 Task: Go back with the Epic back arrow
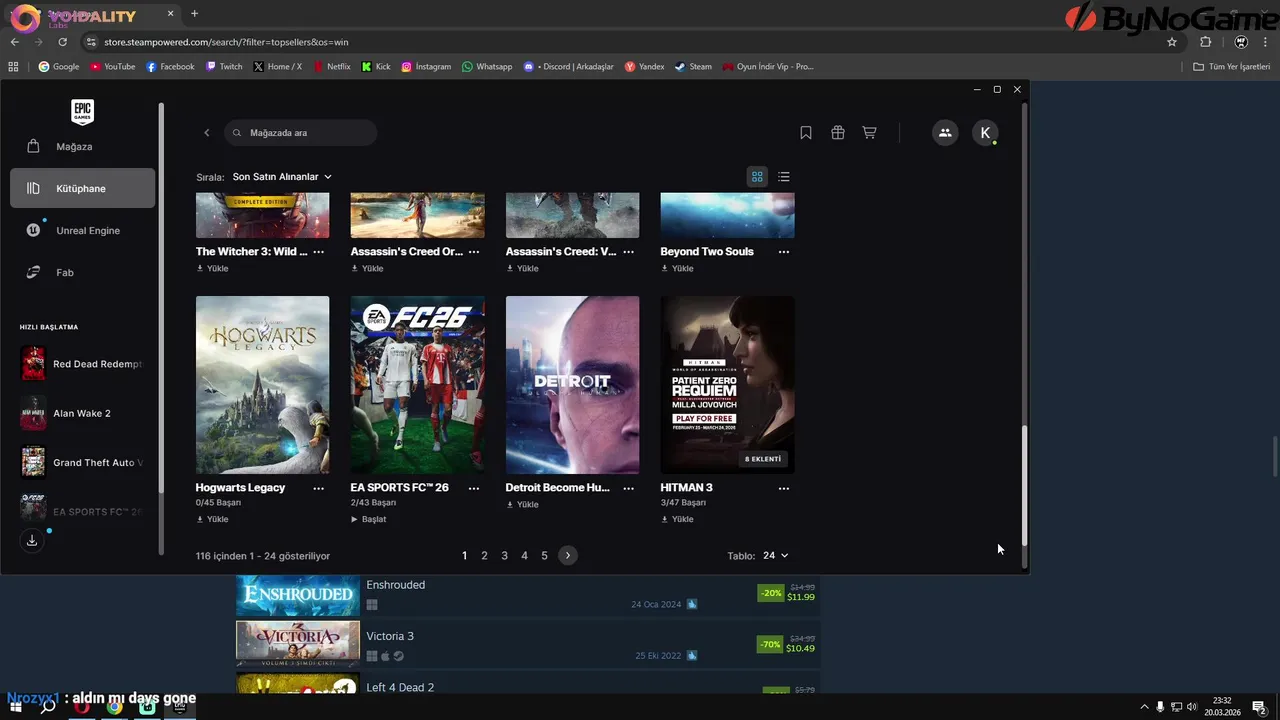(207, 133)
